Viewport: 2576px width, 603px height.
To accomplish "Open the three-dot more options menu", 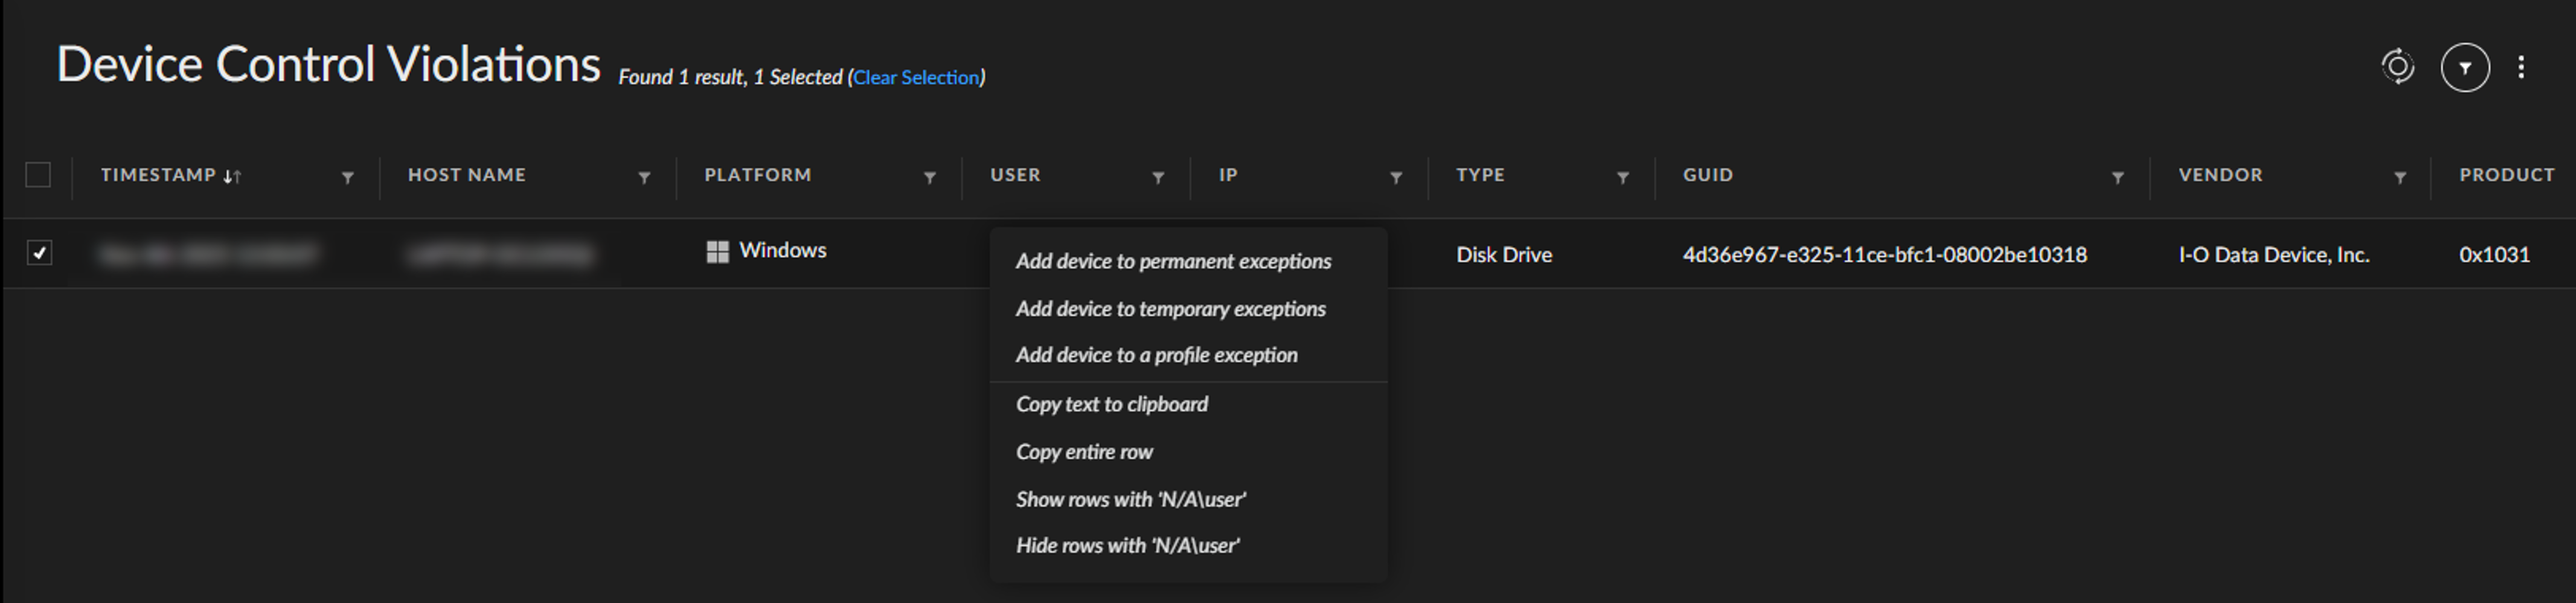I will coord(2521,67).
